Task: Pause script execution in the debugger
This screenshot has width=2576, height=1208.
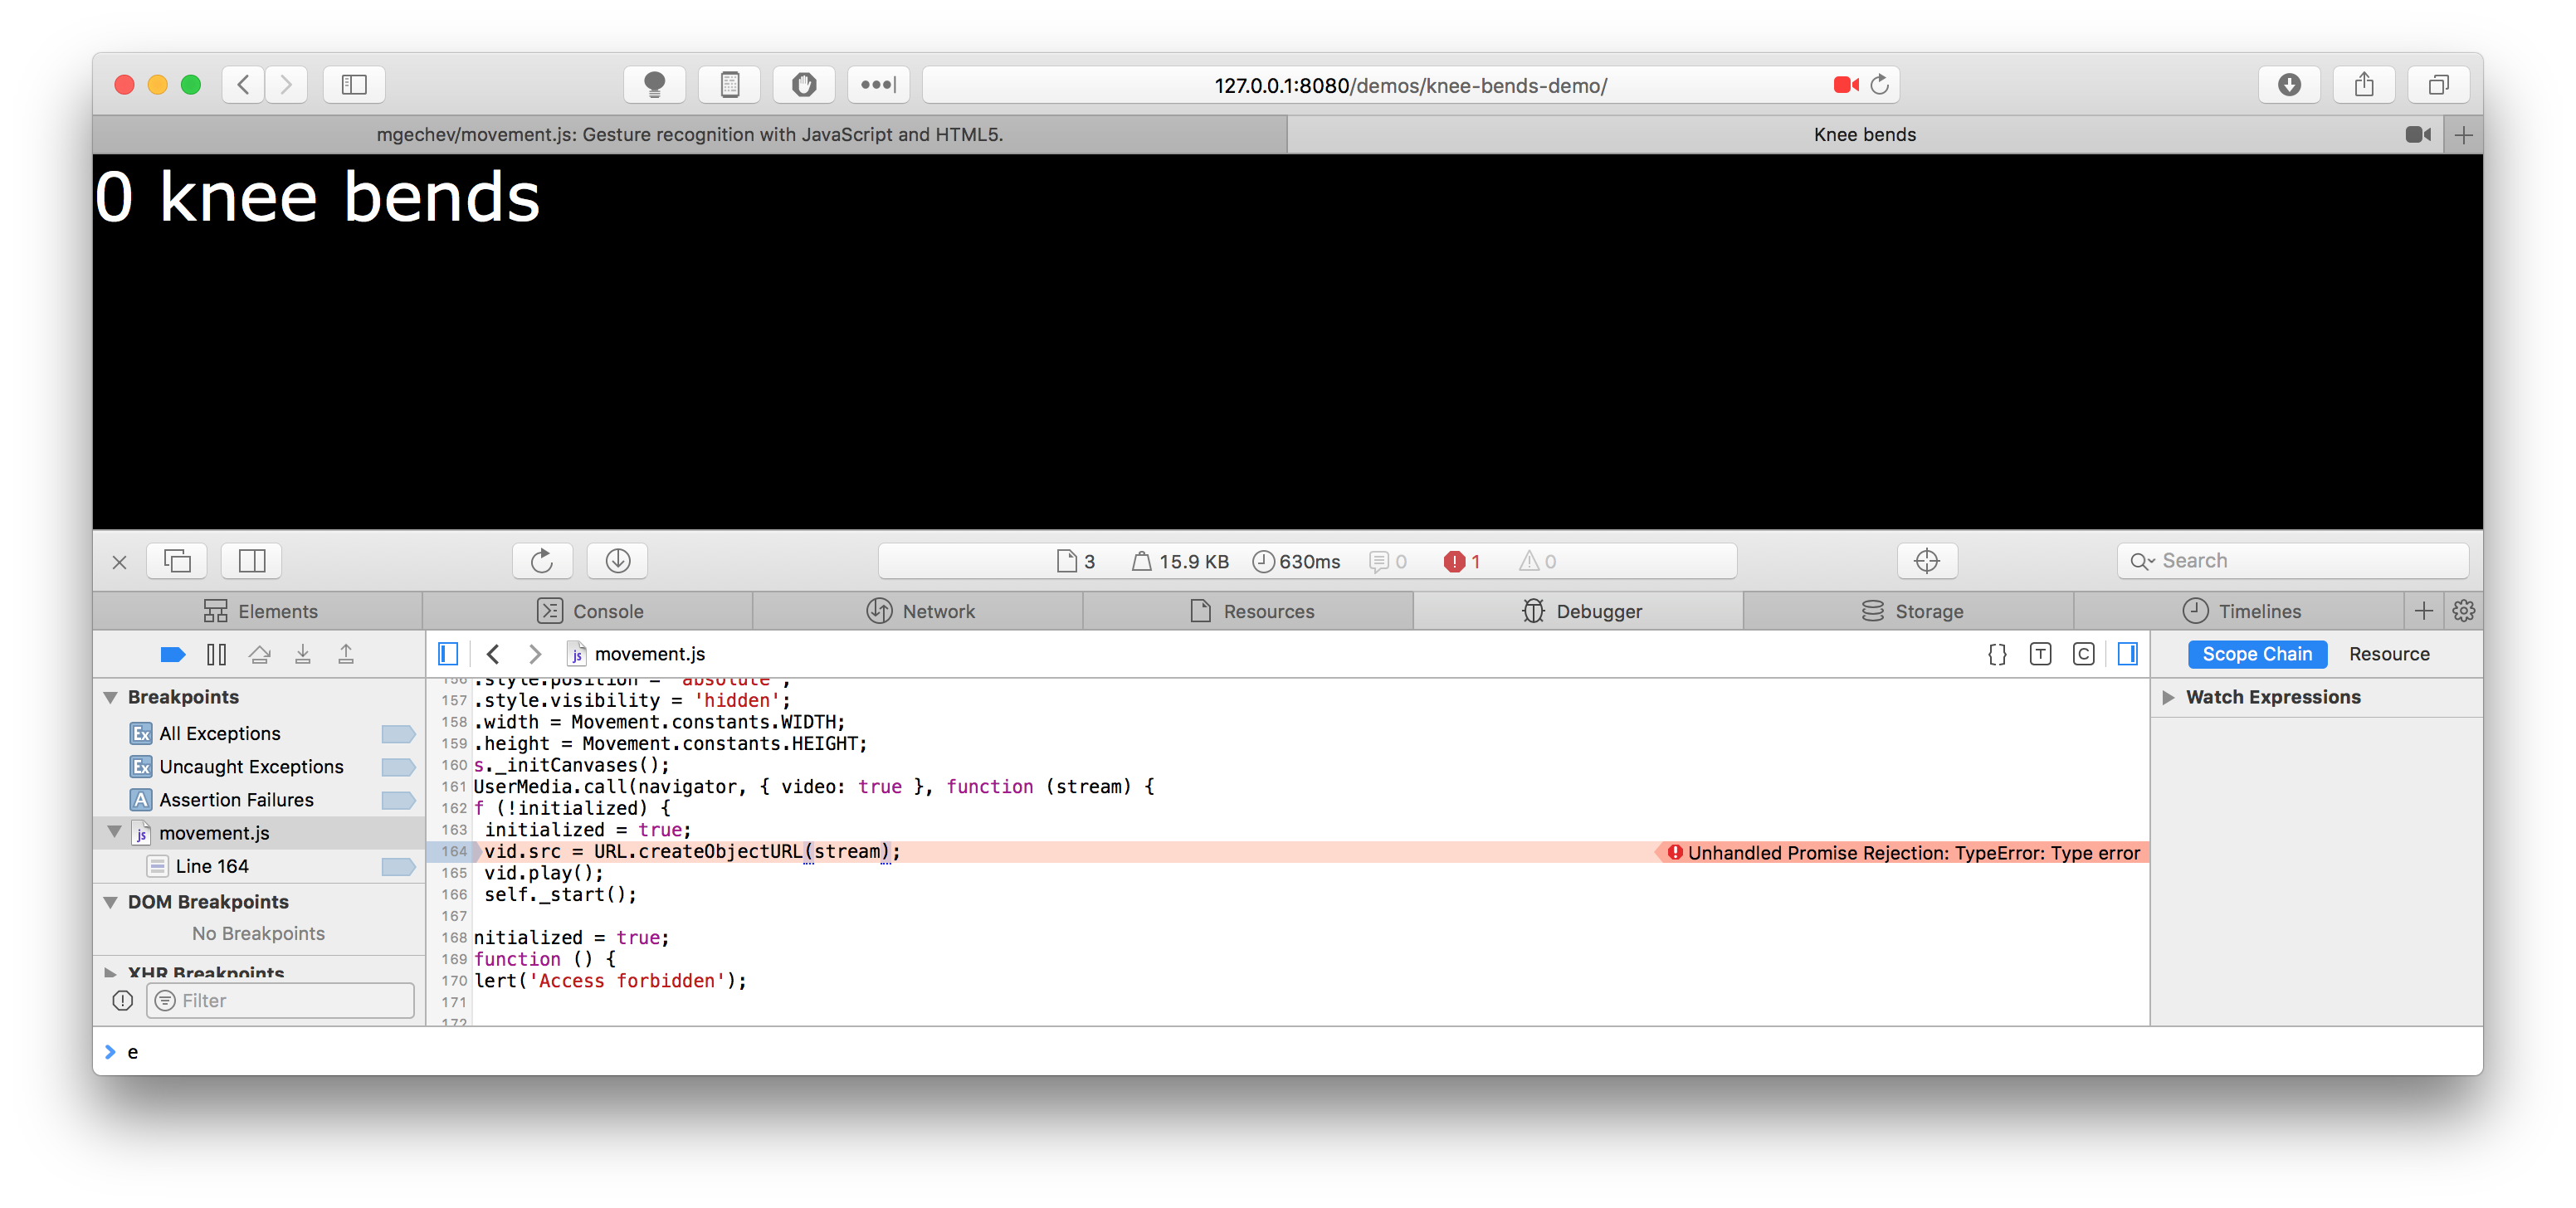Action: click(x=216, y=654)
